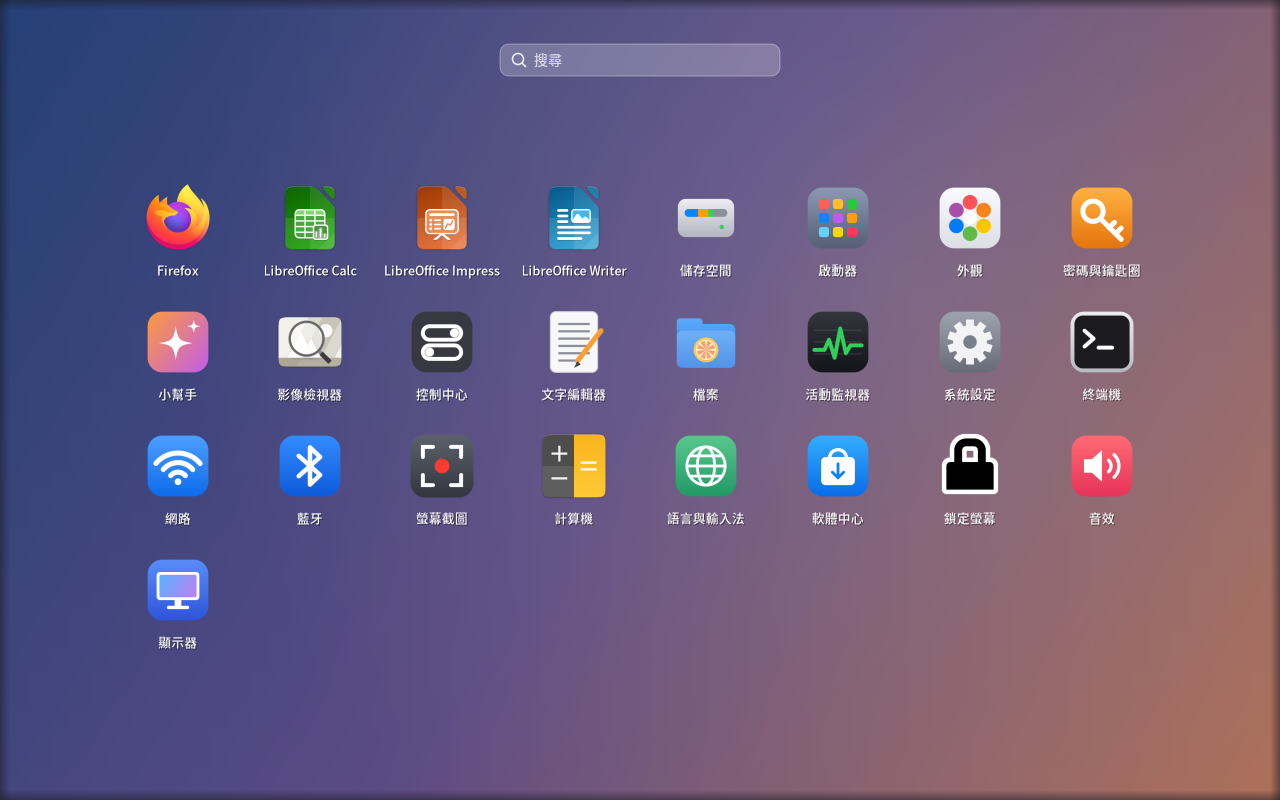The width and height of the screenshot is (1280, 800).
Task: Open the 顯示器 display settings
Action: point(178,590)
